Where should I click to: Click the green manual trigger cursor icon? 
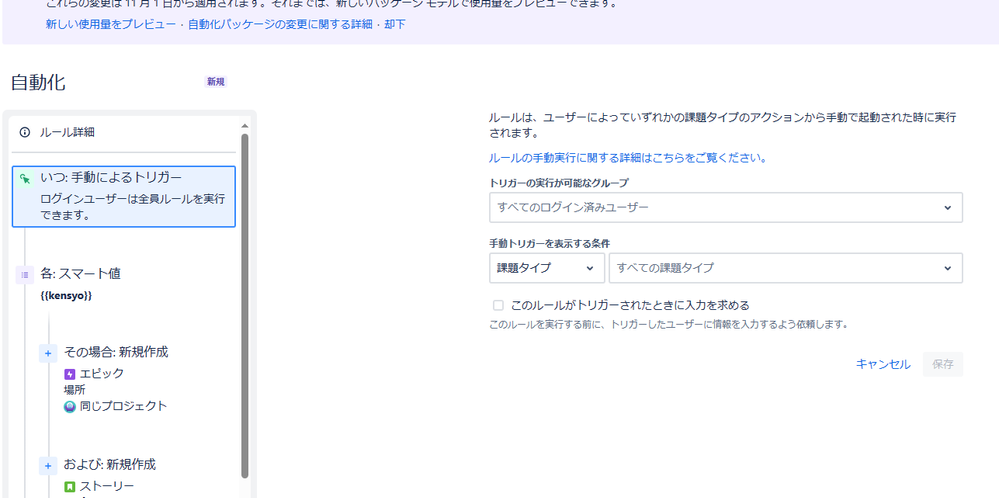pyautogui.click(x=25, y=178)
